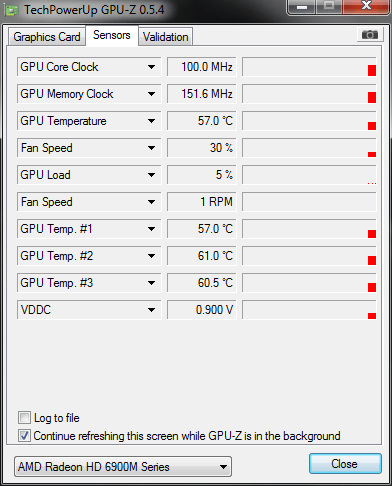The width and height of the screenshot is (392, 486).
Task: Expand the GPU Memory Clock dropdown arrow
Action: [151, 94]
